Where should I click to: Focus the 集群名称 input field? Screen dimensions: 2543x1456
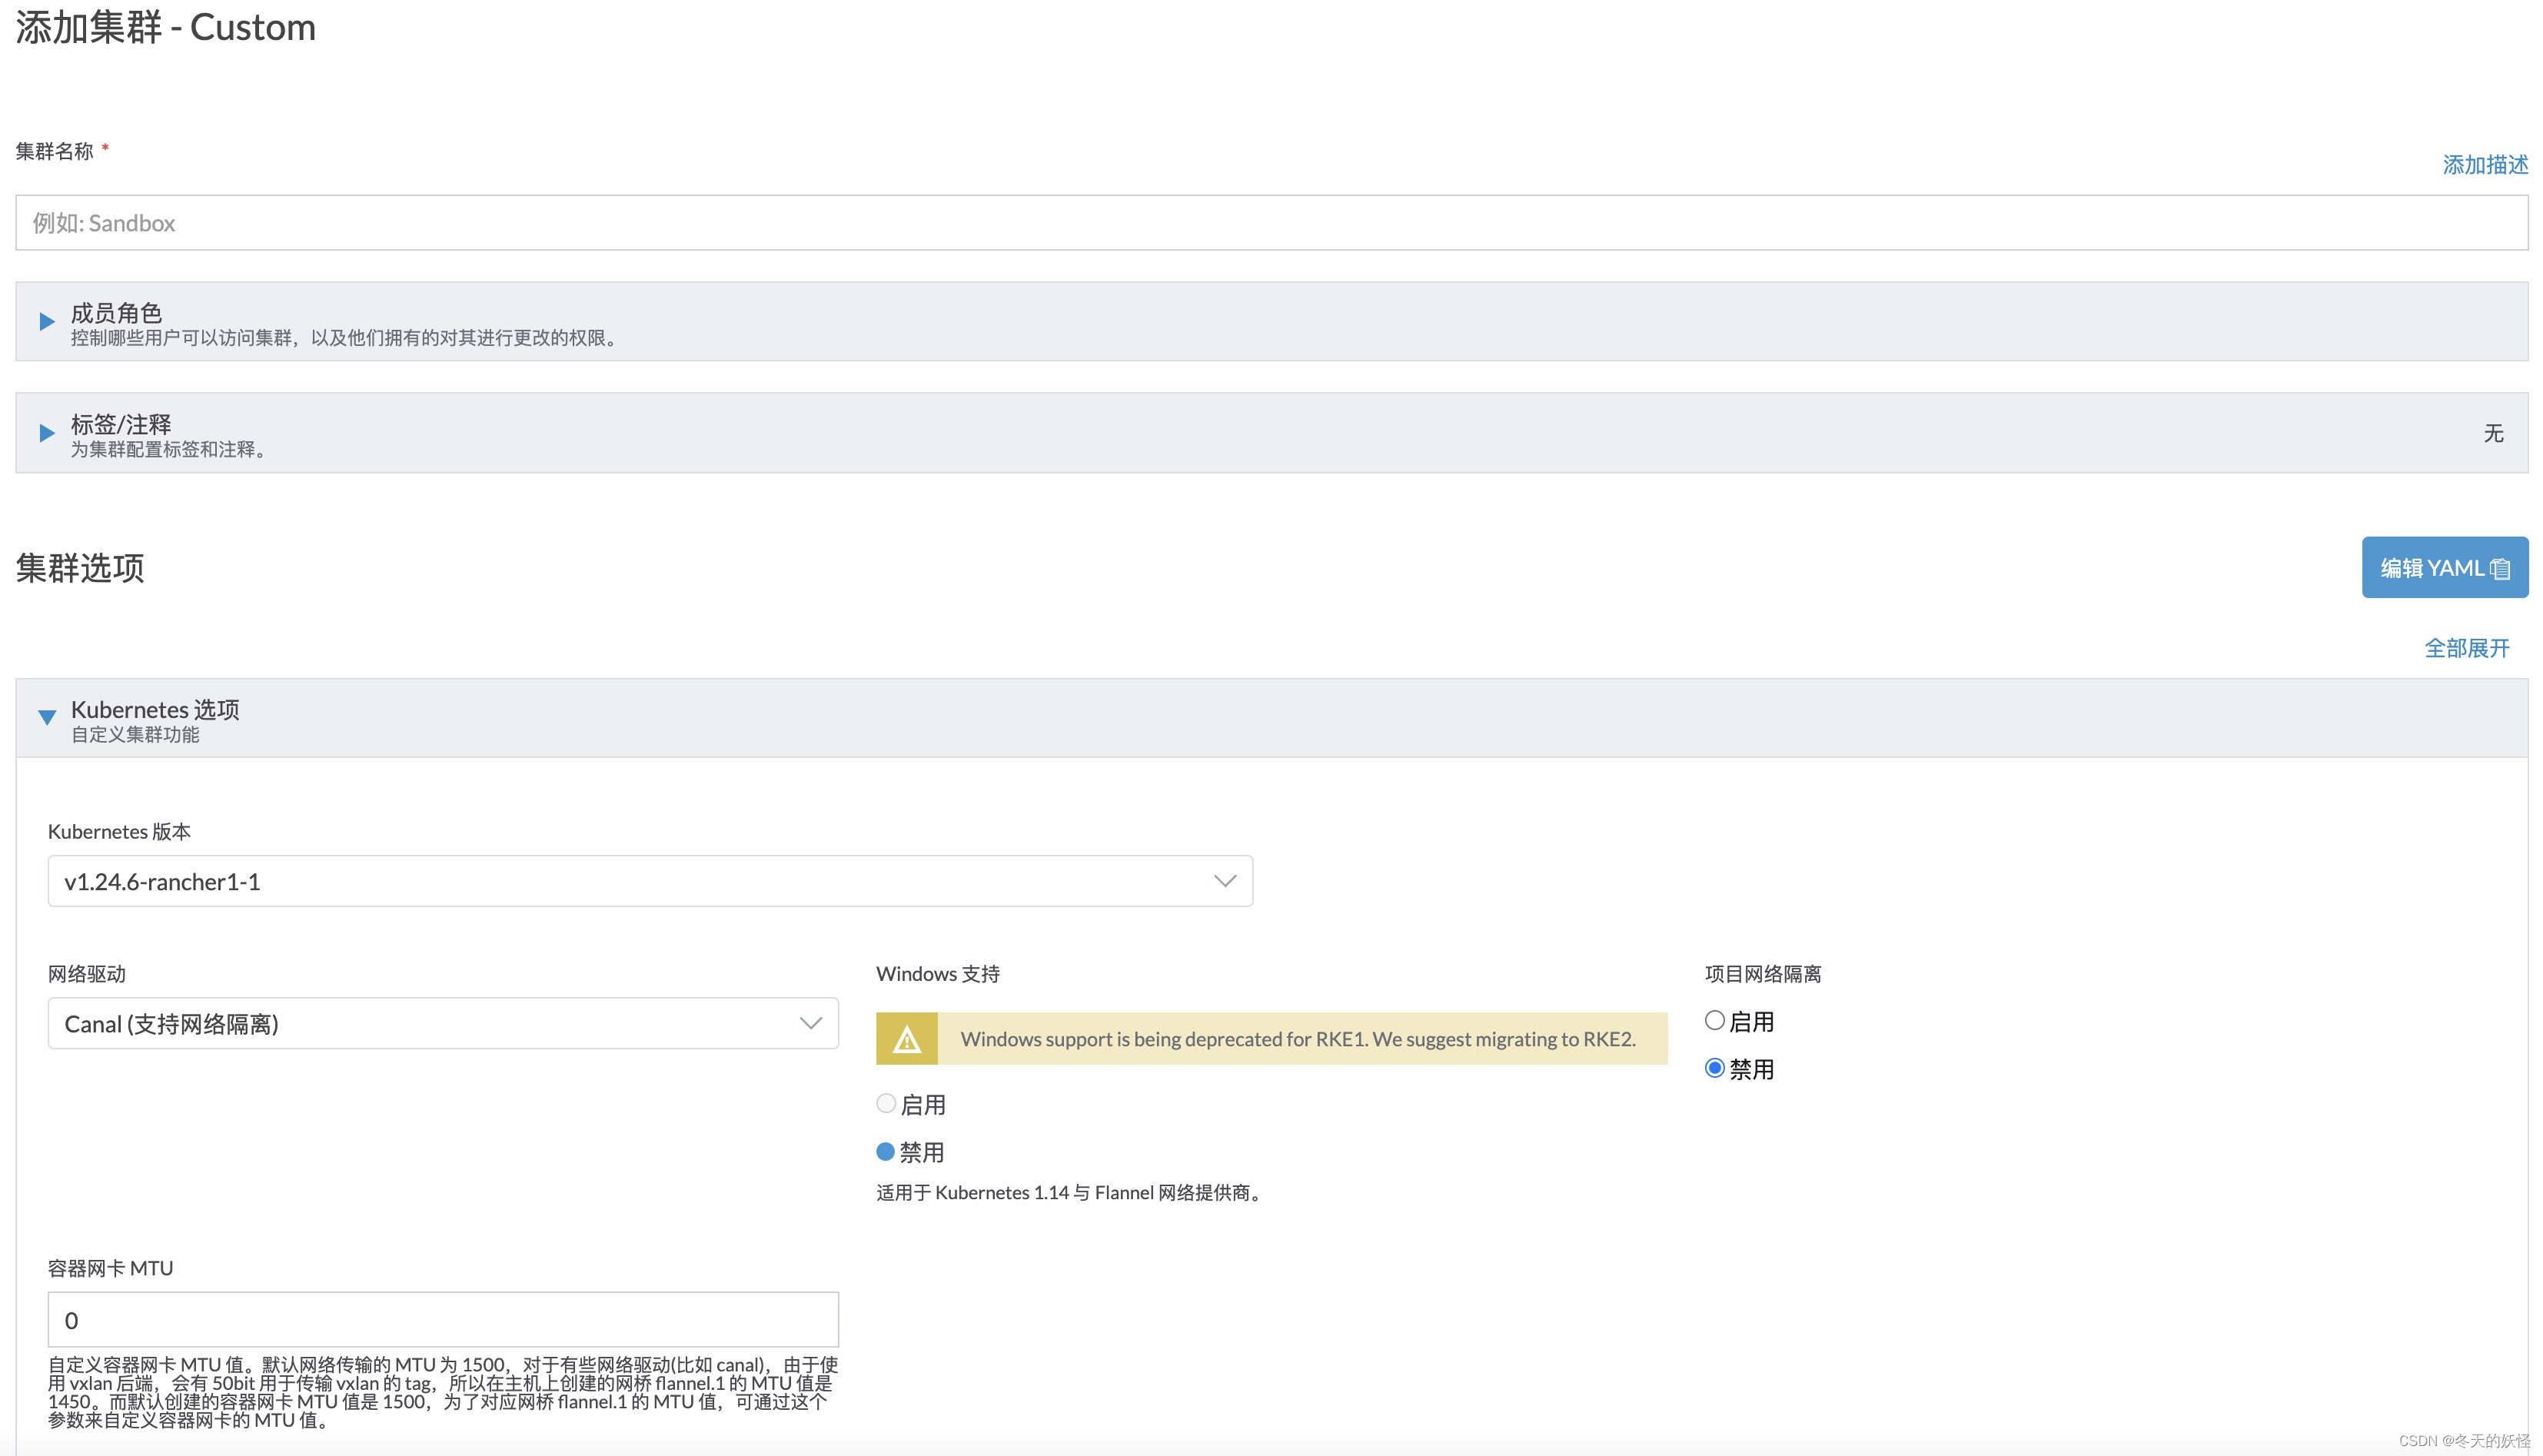[x=1272, y=222]
